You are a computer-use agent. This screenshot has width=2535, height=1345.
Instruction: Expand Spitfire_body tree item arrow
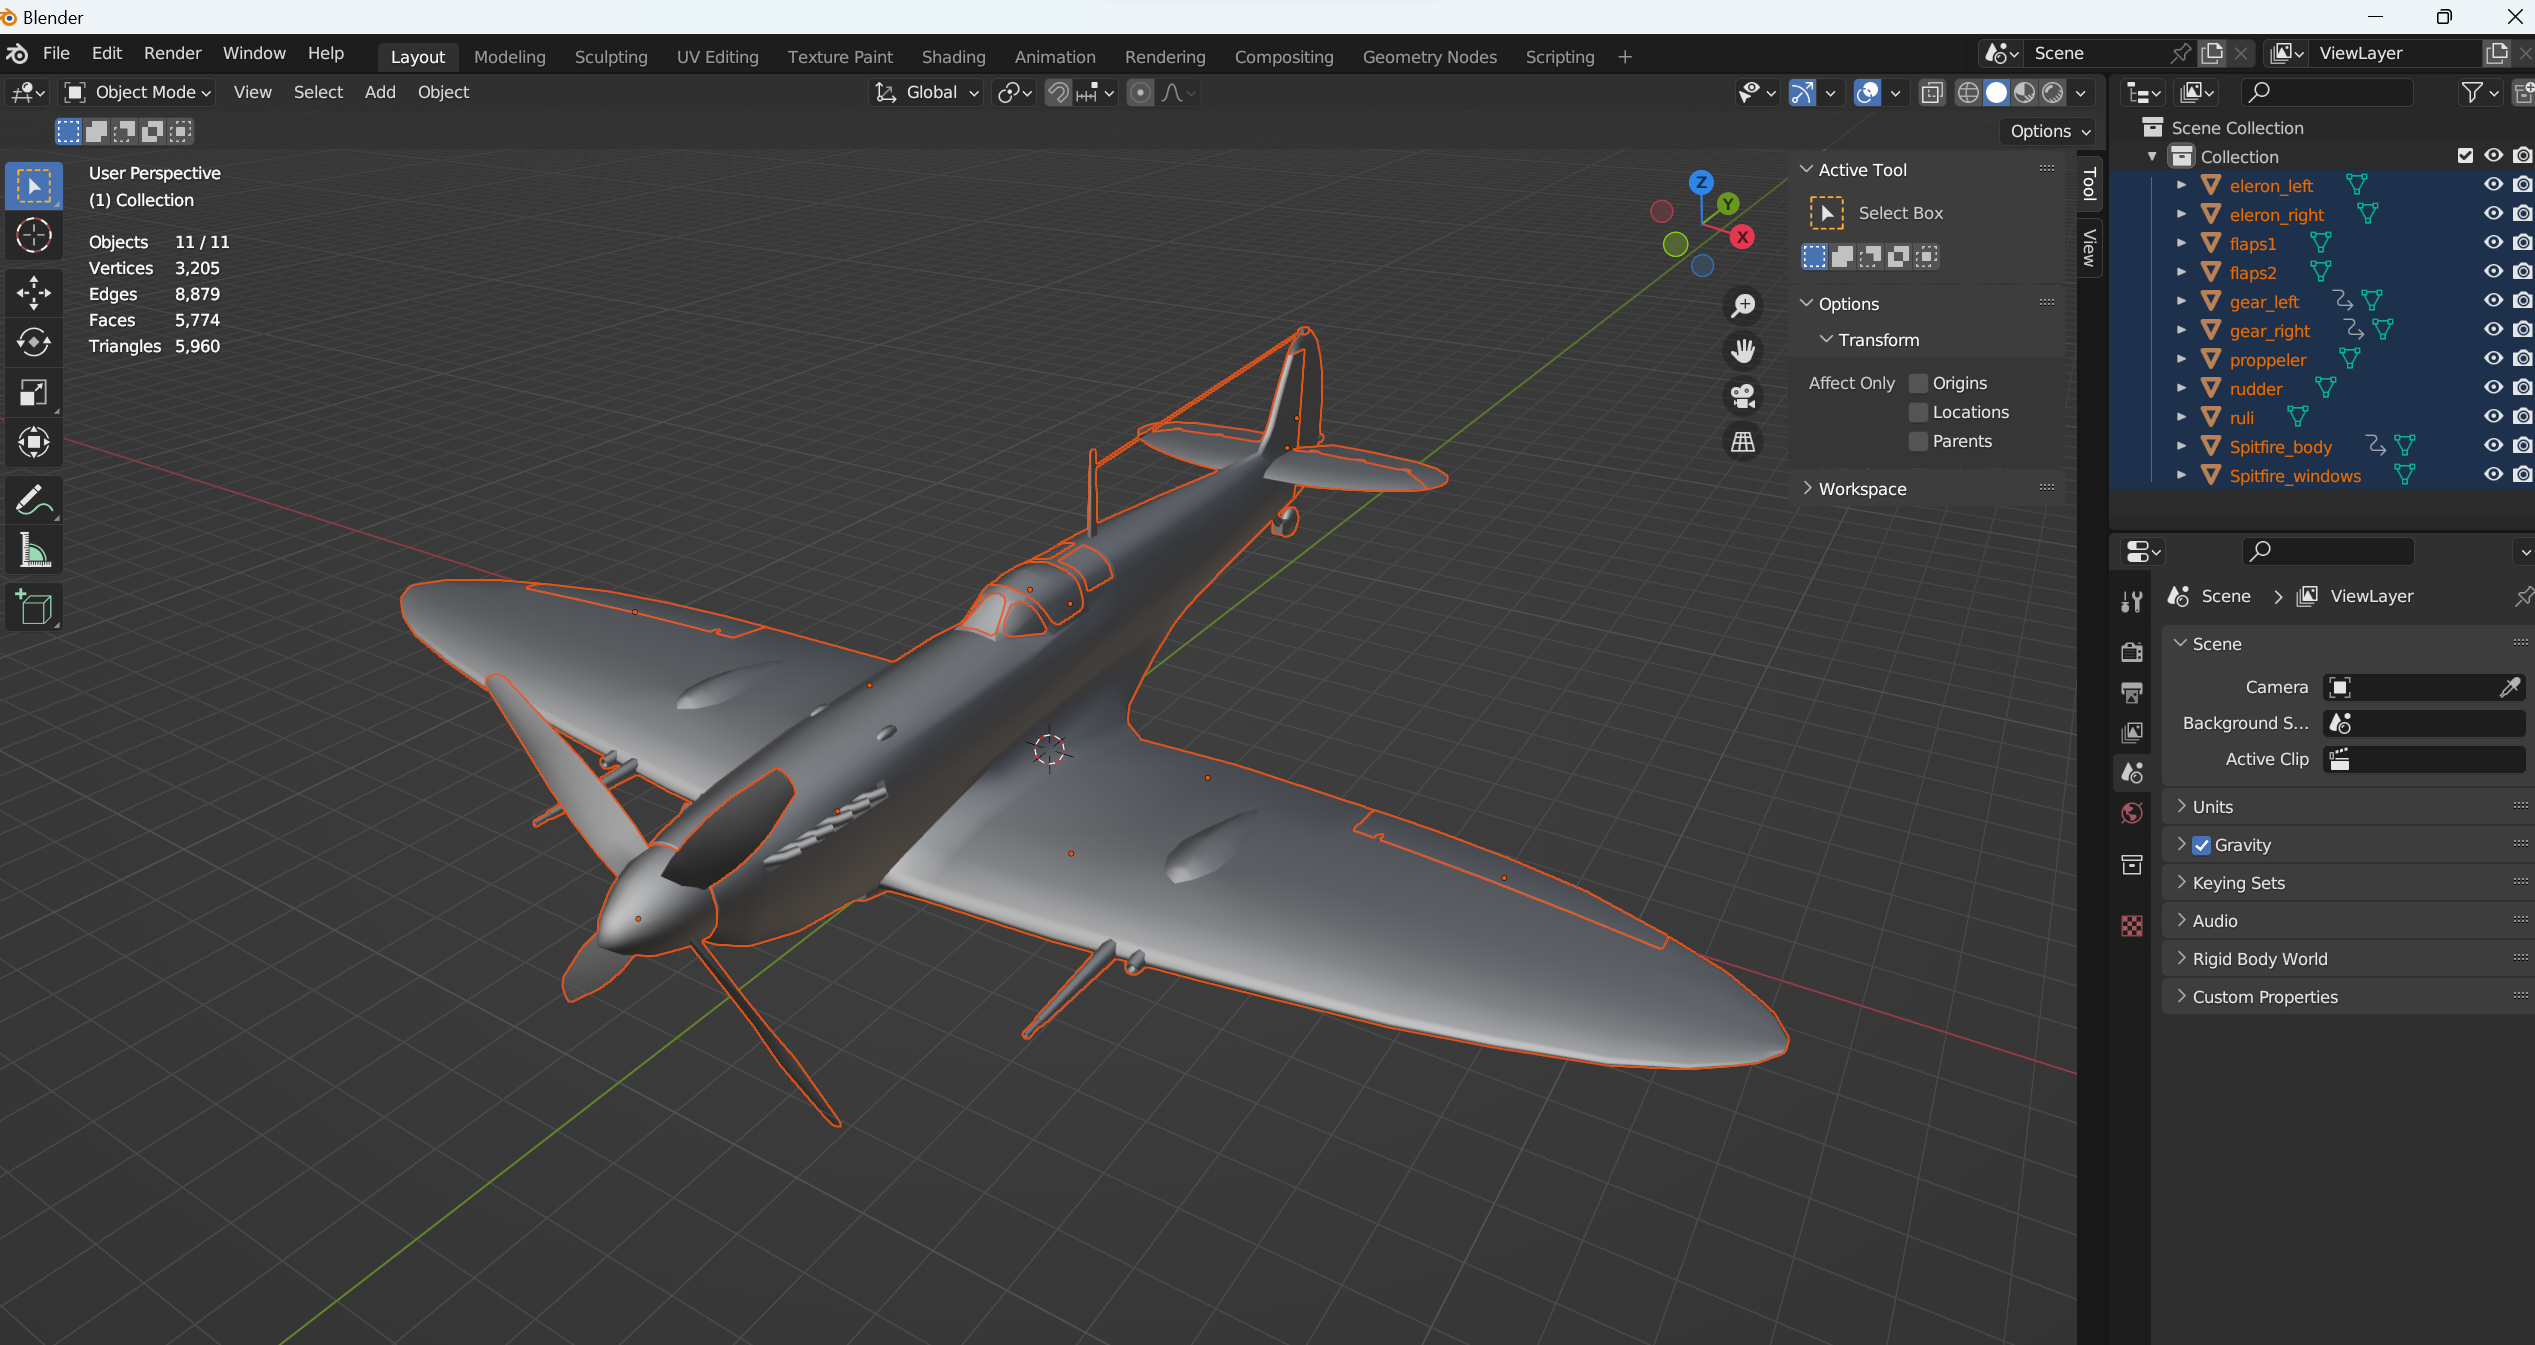pos(2181,446)
